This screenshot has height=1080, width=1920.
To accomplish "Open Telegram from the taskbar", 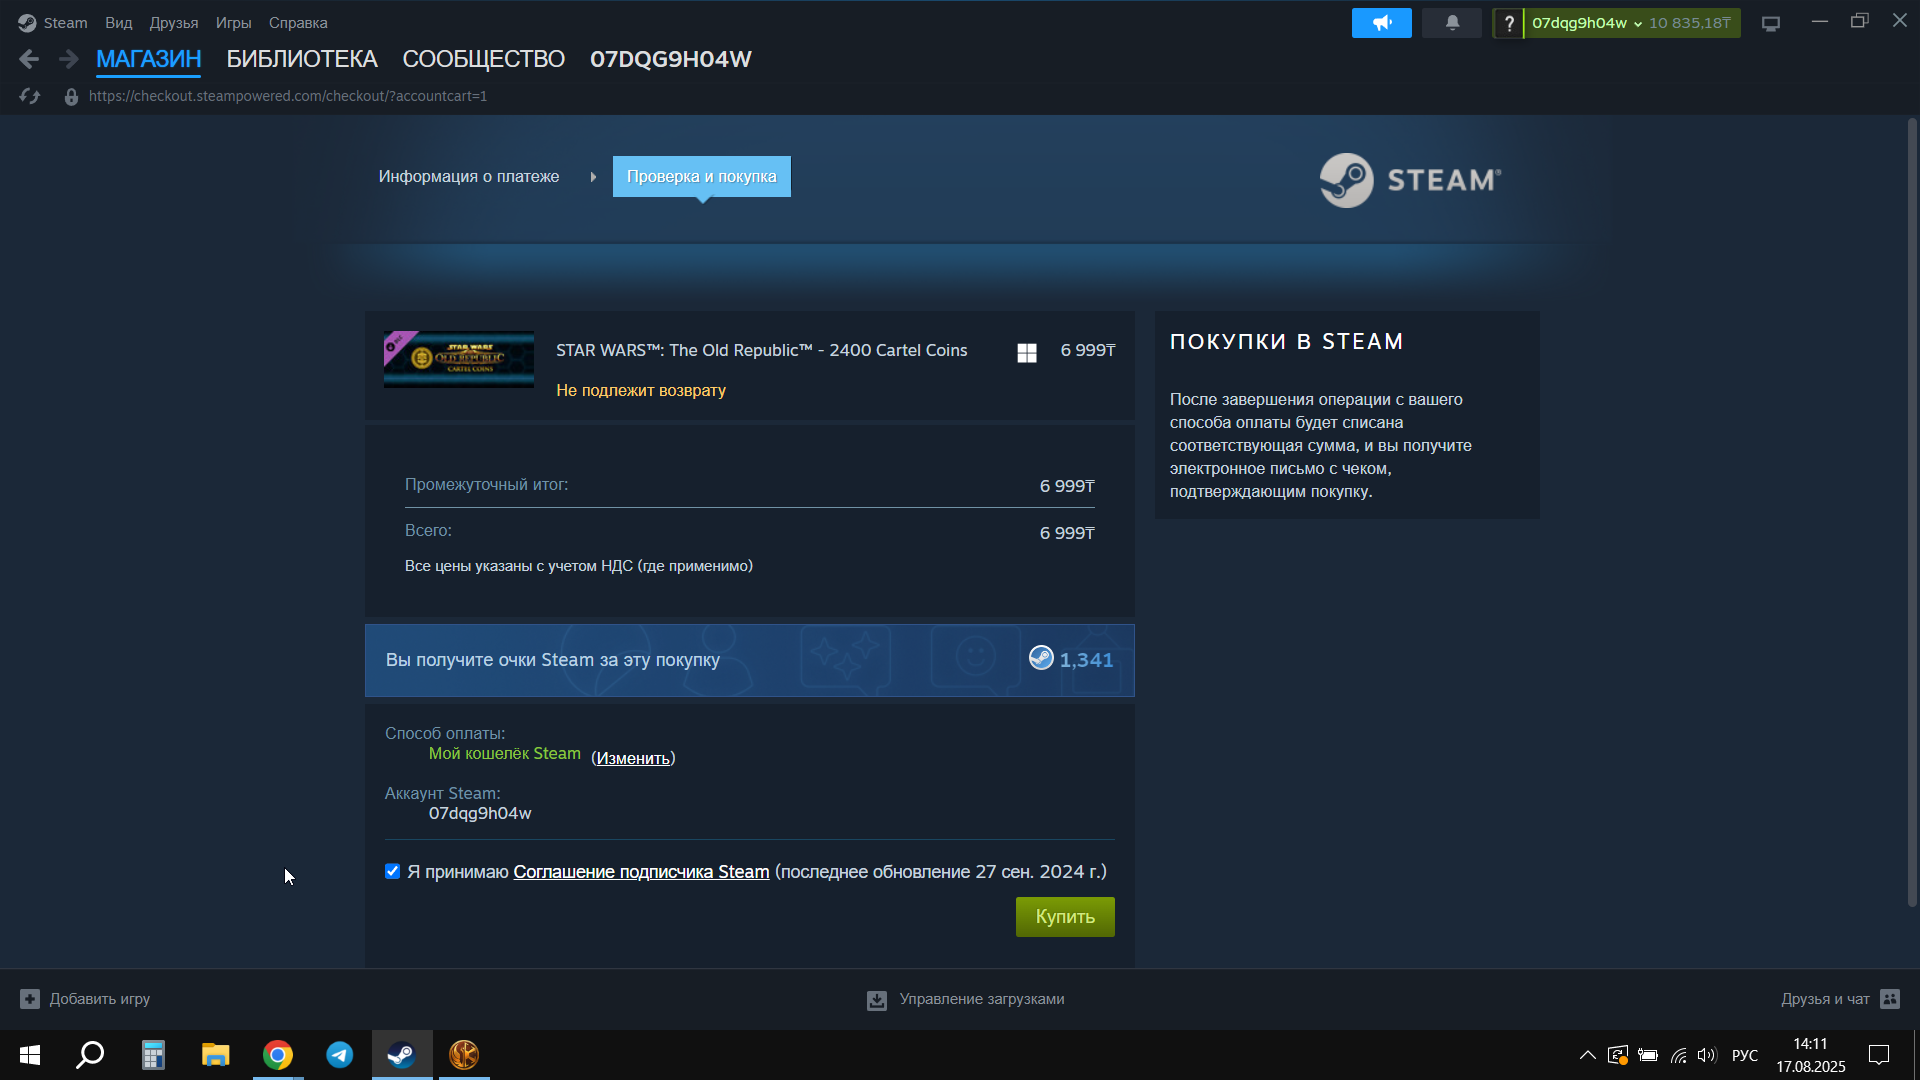I will pos(340,1055).
